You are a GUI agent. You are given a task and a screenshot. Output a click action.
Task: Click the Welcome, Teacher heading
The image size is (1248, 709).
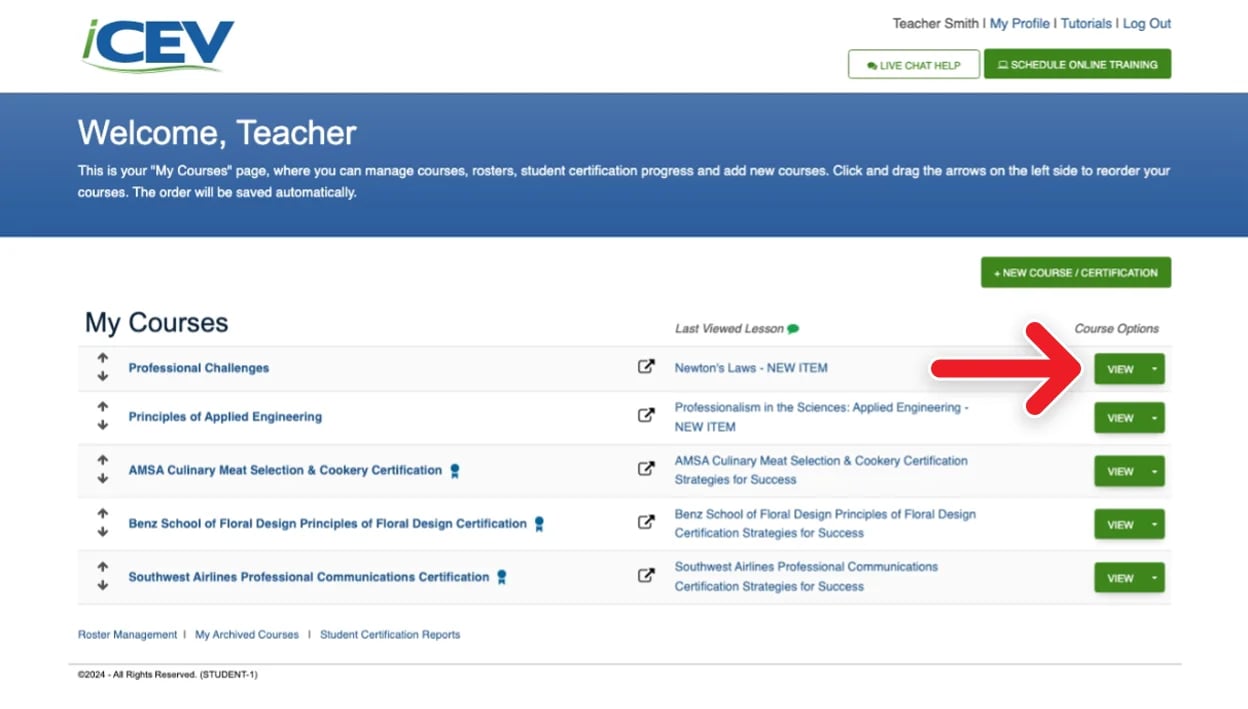point(217,133)
